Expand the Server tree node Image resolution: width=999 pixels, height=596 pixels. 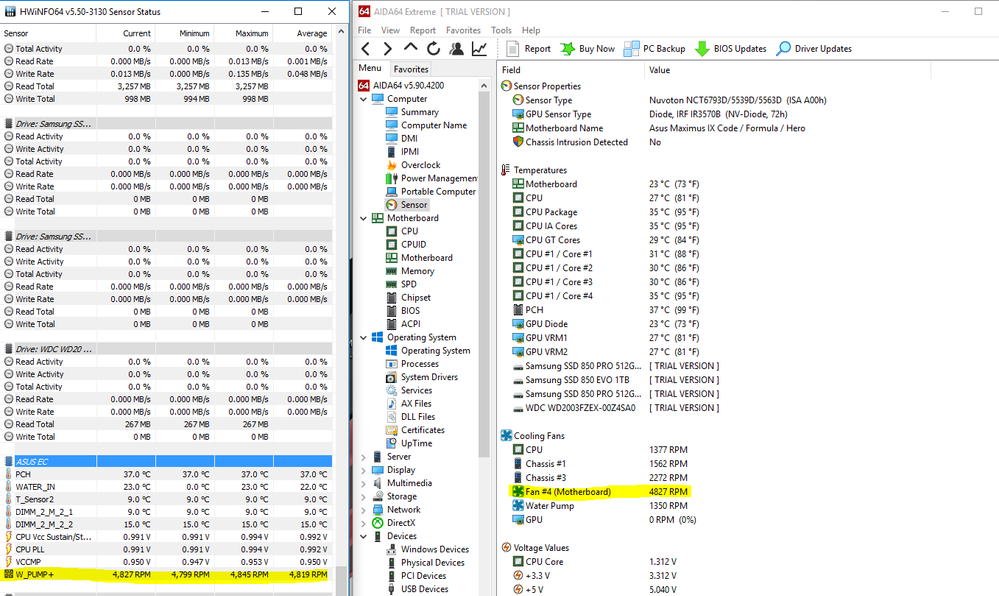coord(364,457)
